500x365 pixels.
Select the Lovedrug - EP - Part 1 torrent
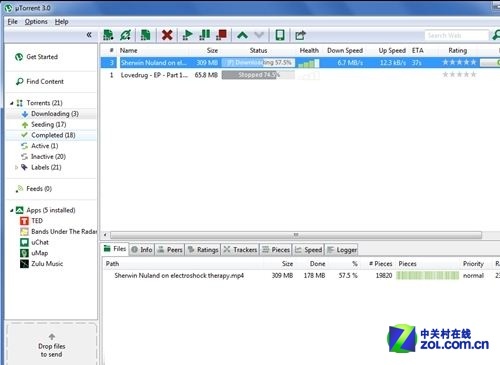[154, 75]
